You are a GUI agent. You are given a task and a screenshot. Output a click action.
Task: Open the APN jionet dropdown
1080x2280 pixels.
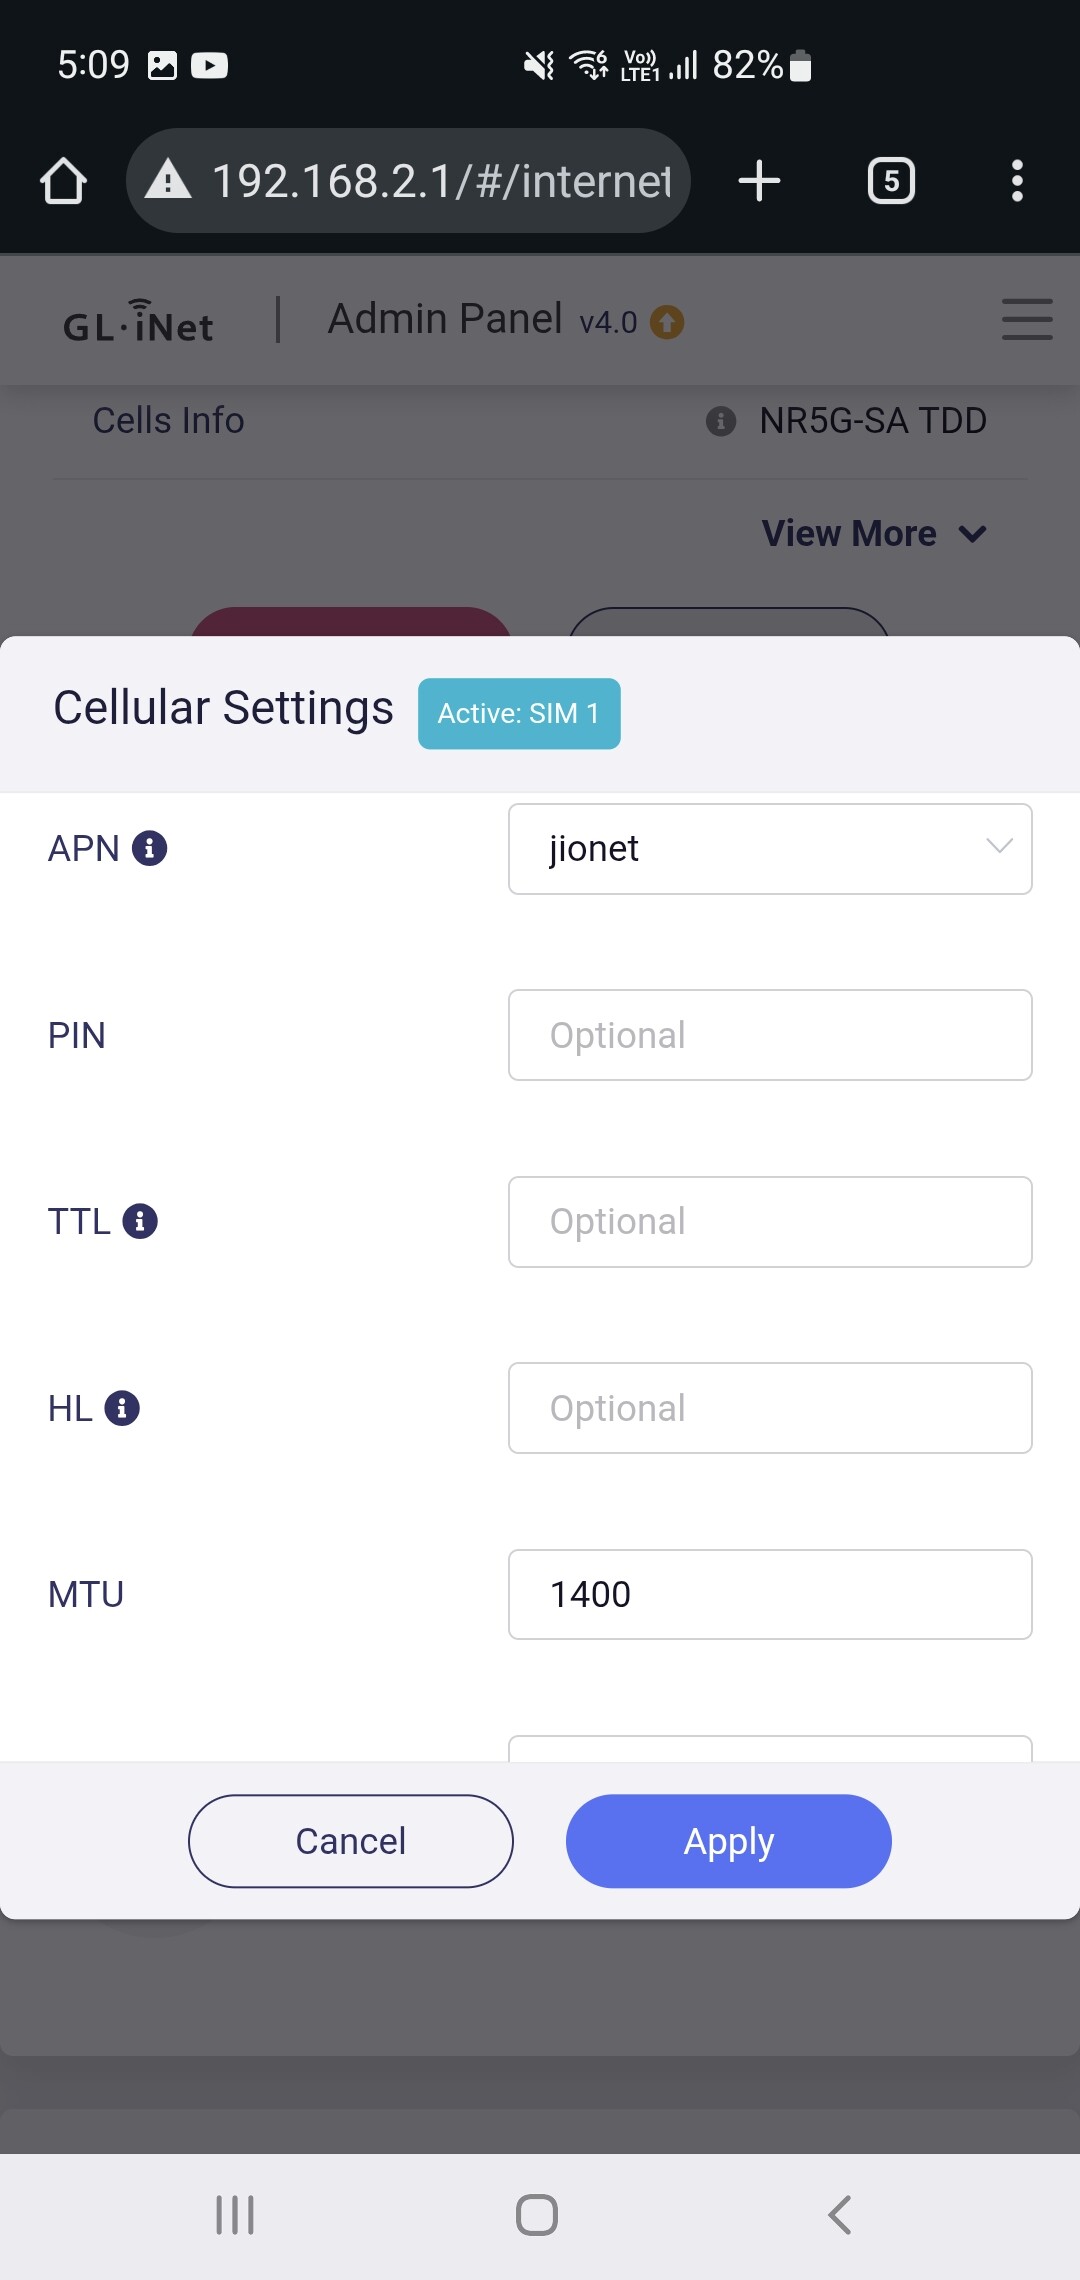pyautogui.click(x=770, y=849)
